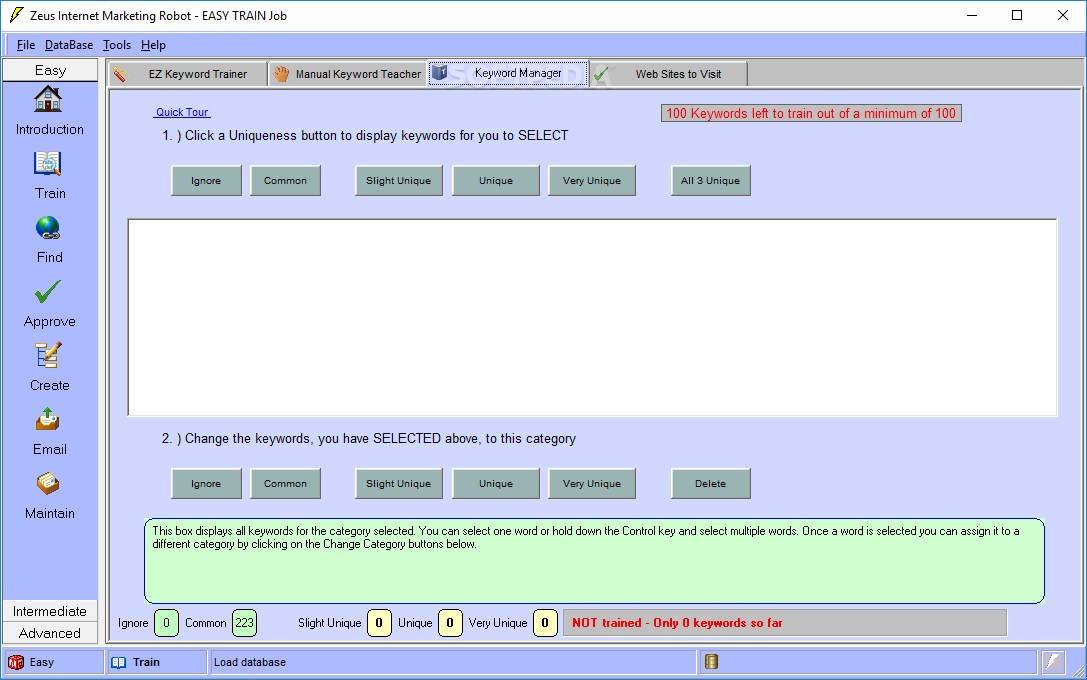Image resolution: width=1087 pixels, height=680 pixels.
Task: Click the Unique count box at bottom
Action: point(450,622)
